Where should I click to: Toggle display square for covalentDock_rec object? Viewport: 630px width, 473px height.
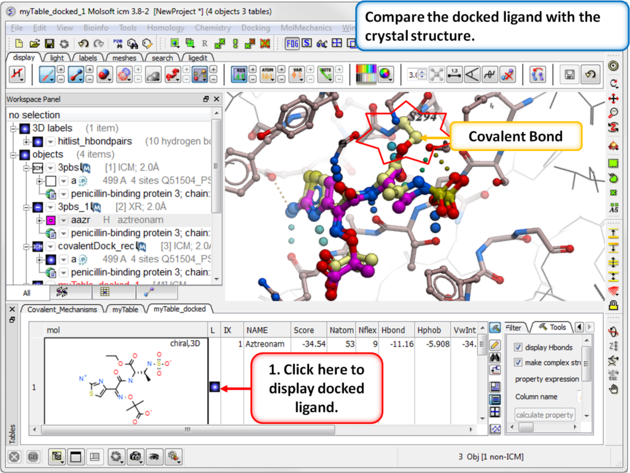(x=38, y=246)
